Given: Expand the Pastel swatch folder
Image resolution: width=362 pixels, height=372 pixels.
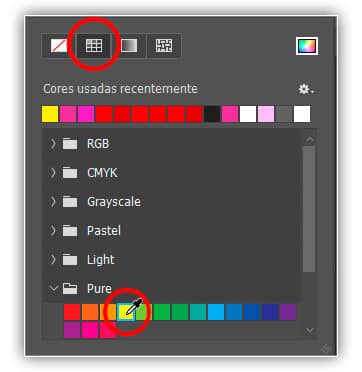Looking at the screenshot, I should [53, 231].
